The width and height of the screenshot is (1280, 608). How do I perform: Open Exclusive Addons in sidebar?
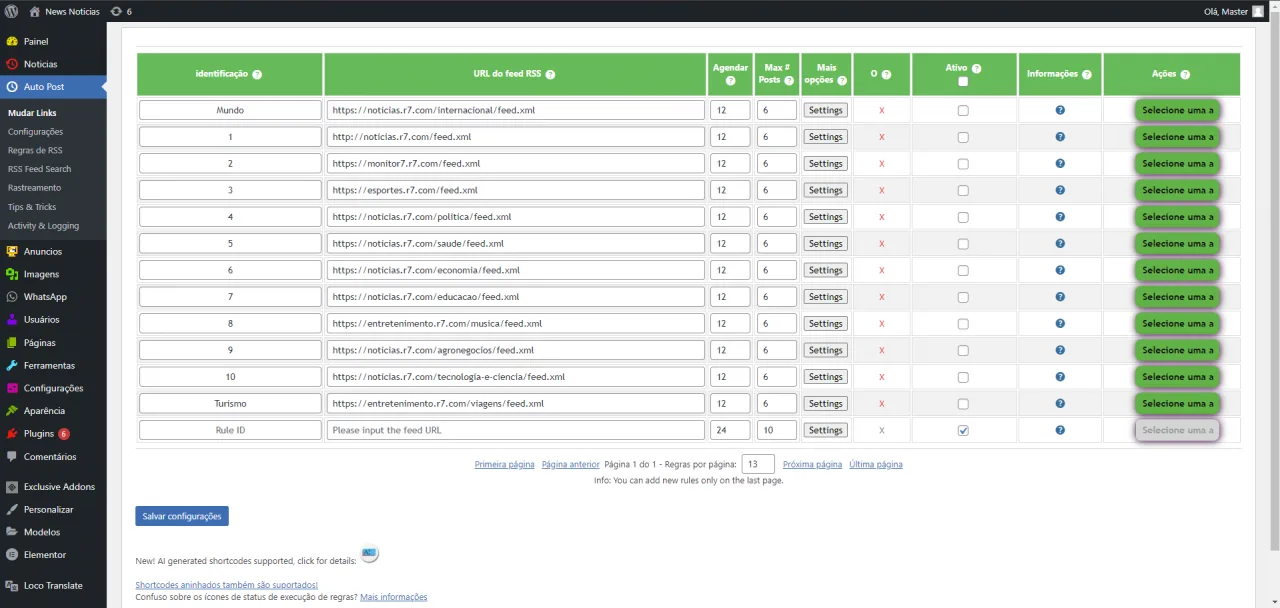pyautogui.click(x=53, y=487)
